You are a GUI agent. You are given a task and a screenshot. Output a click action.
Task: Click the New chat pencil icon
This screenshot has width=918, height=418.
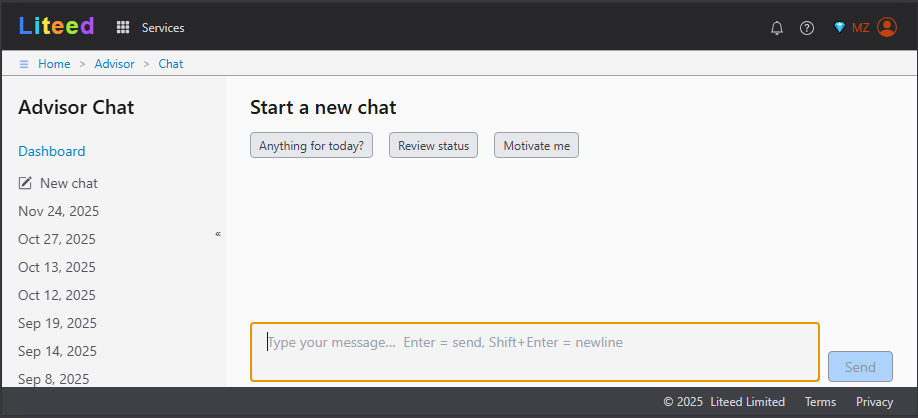pos(26,183)
